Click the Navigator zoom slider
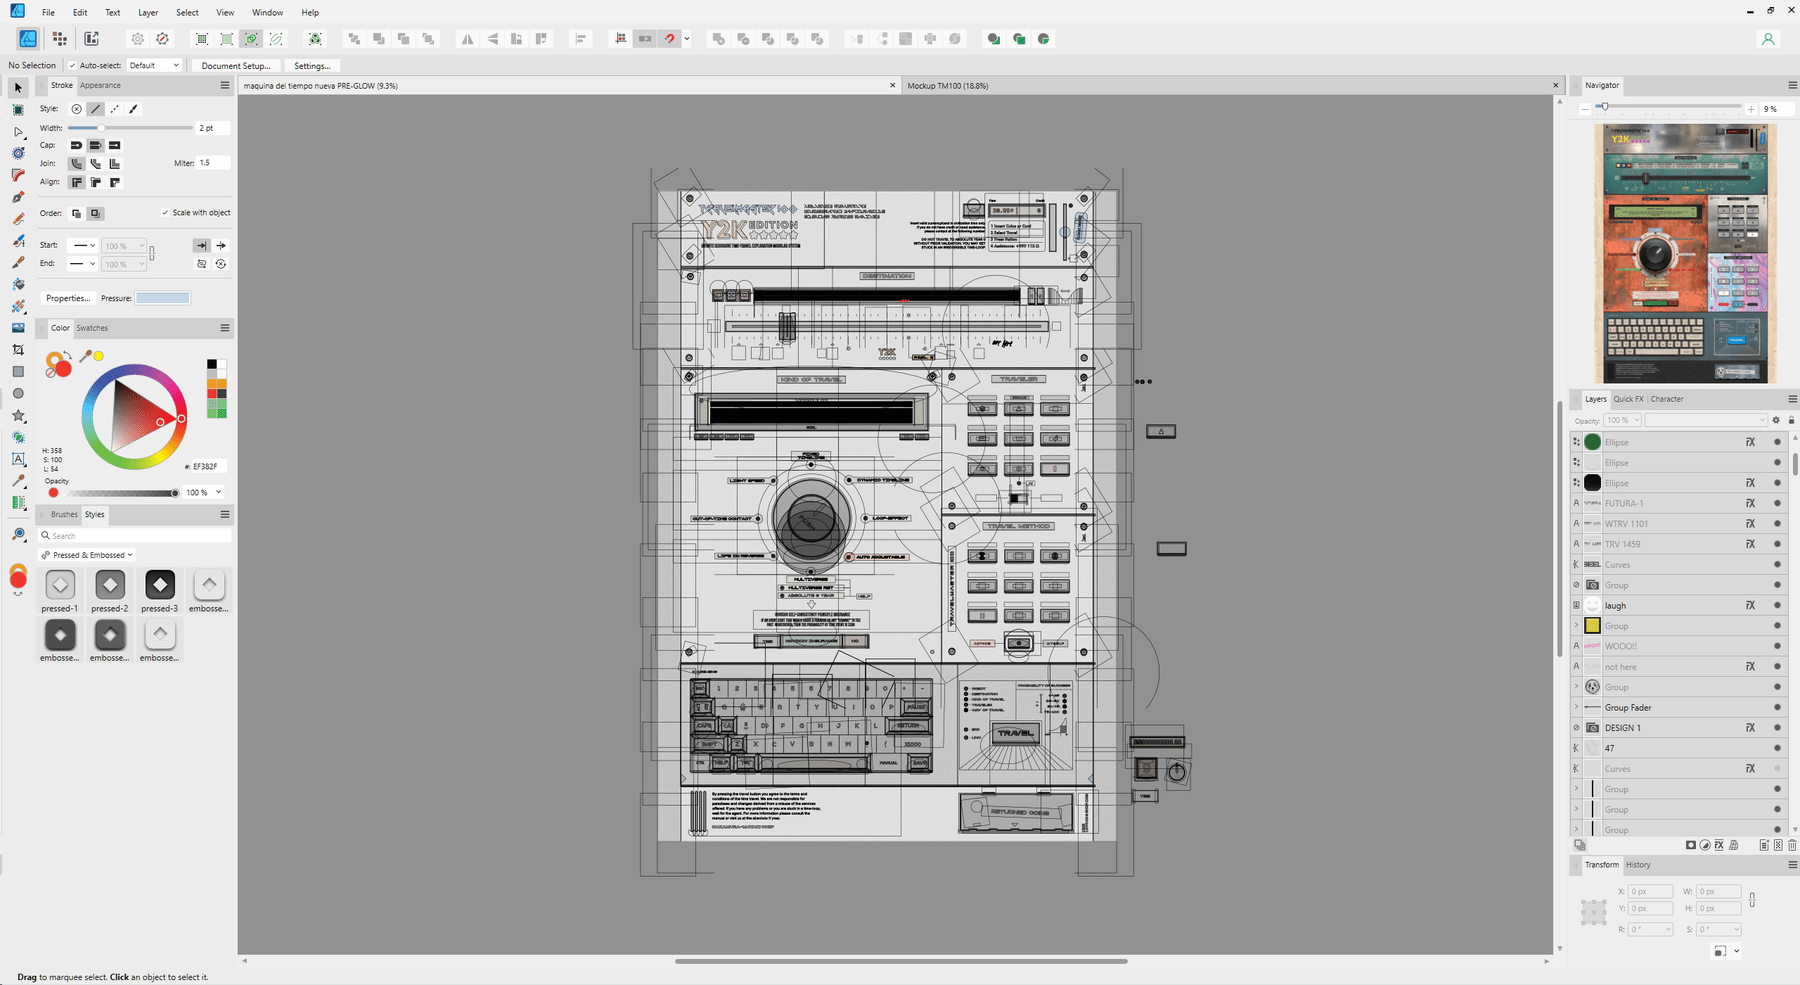Screen dimensions: 1800x985 pyautogui.click(x=1668, y=107)
